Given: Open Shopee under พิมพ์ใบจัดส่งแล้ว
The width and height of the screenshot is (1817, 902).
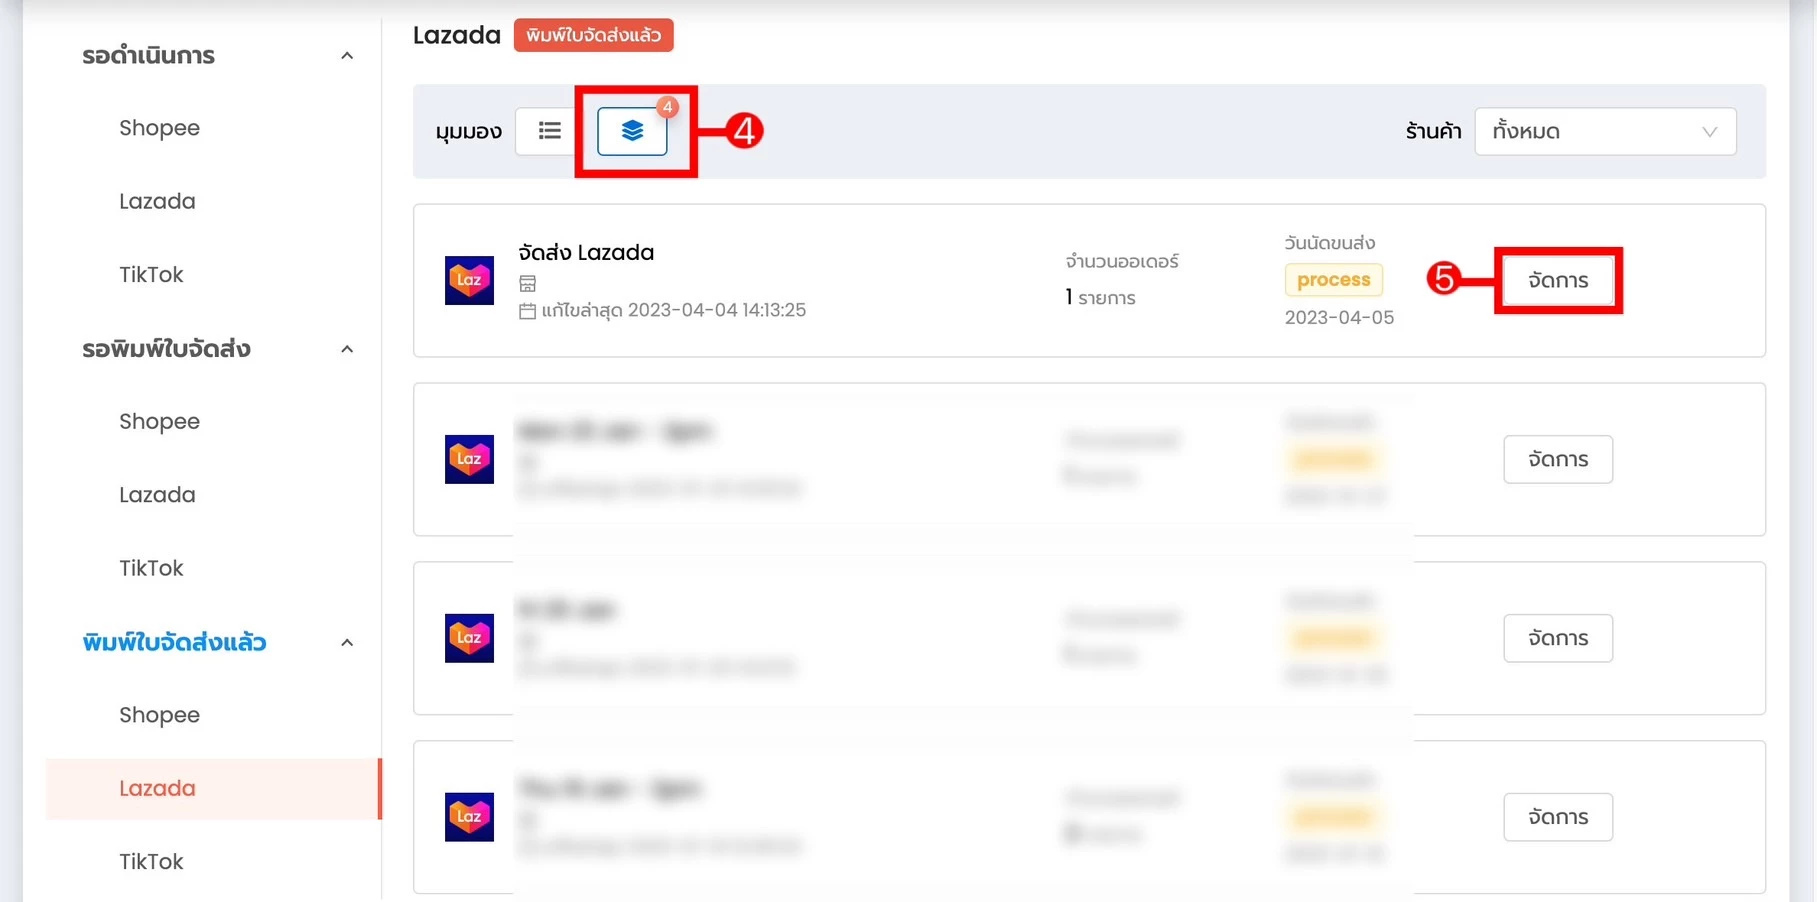Looking at the screenshot, I should [x=159, y=715].
